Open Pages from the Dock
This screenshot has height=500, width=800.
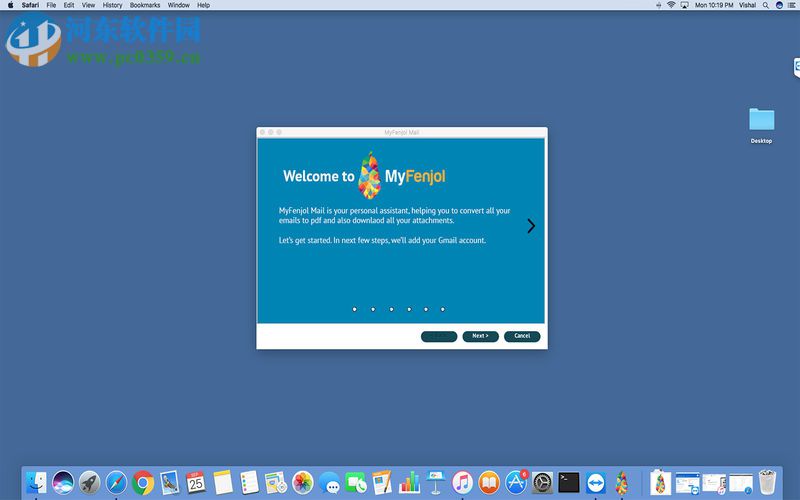click(383, 482)
